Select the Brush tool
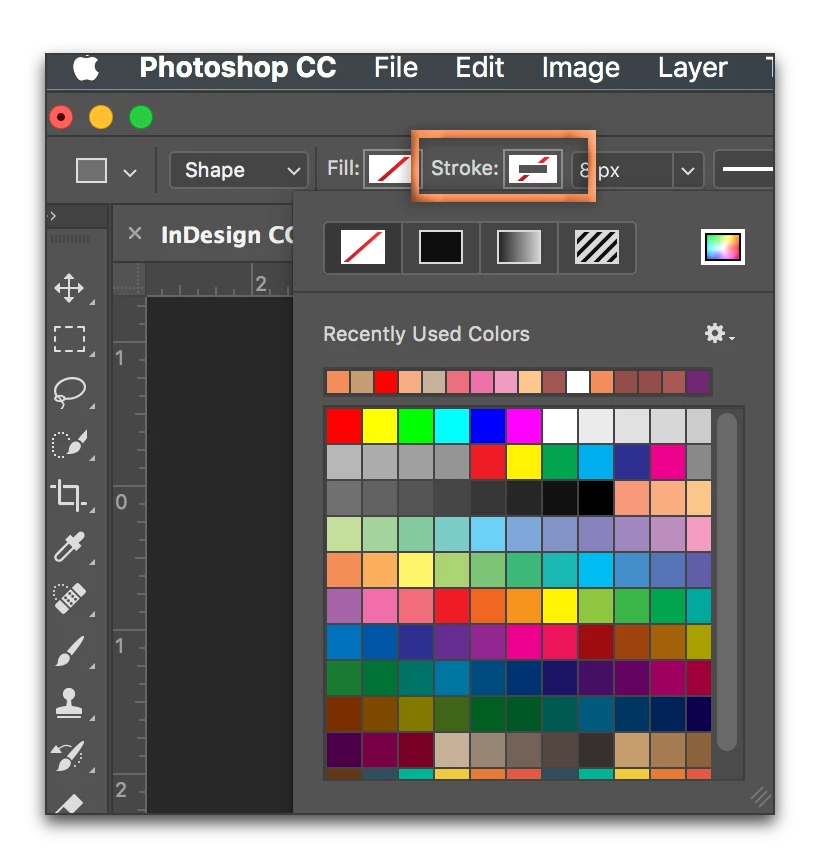 click(x=70, y=651)
